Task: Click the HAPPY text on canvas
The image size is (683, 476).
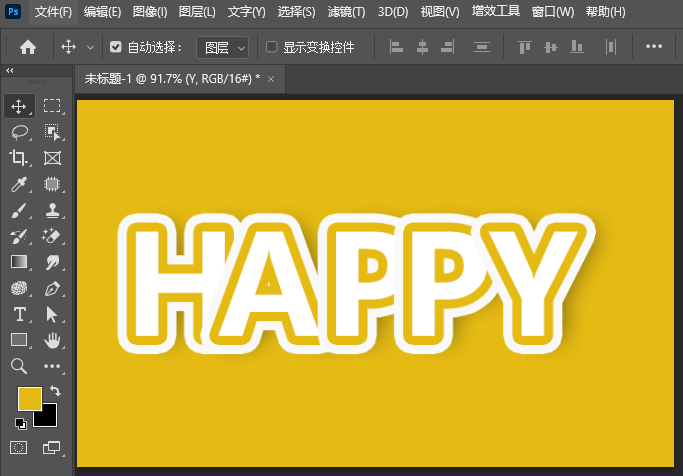Action: coord(356,283)
